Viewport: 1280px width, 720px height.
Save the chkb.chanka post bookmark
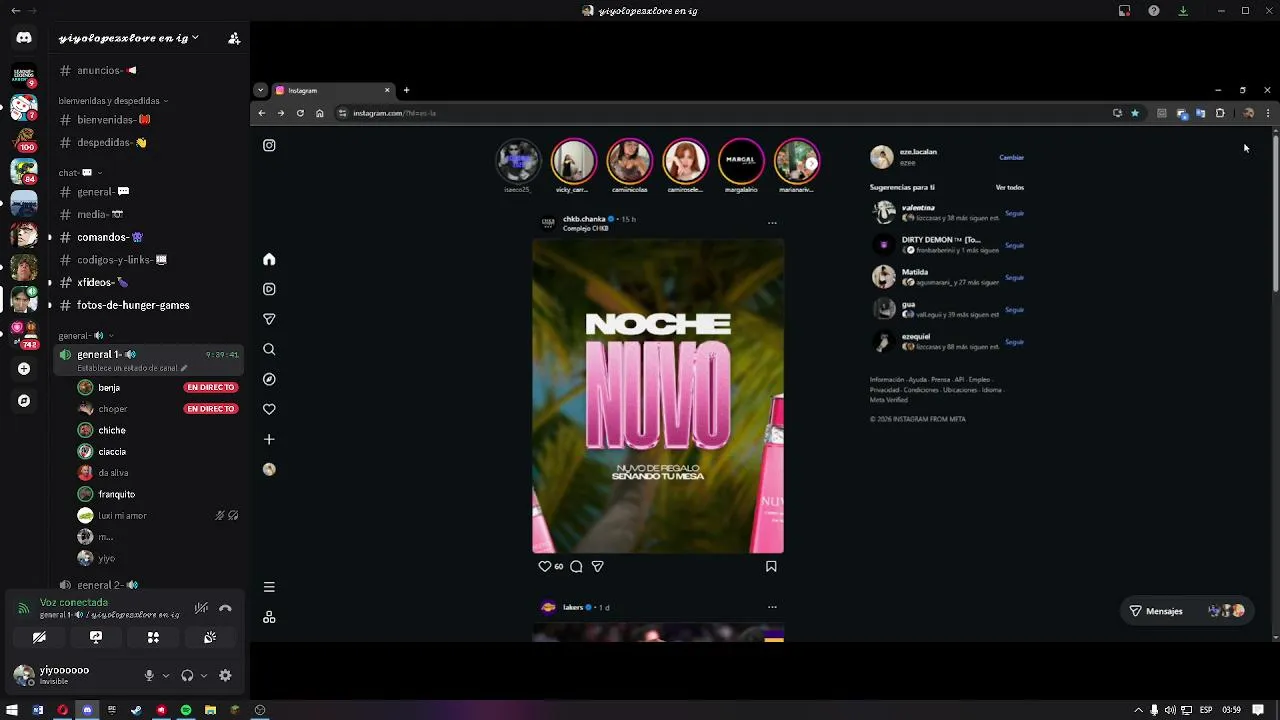(771, 566)
